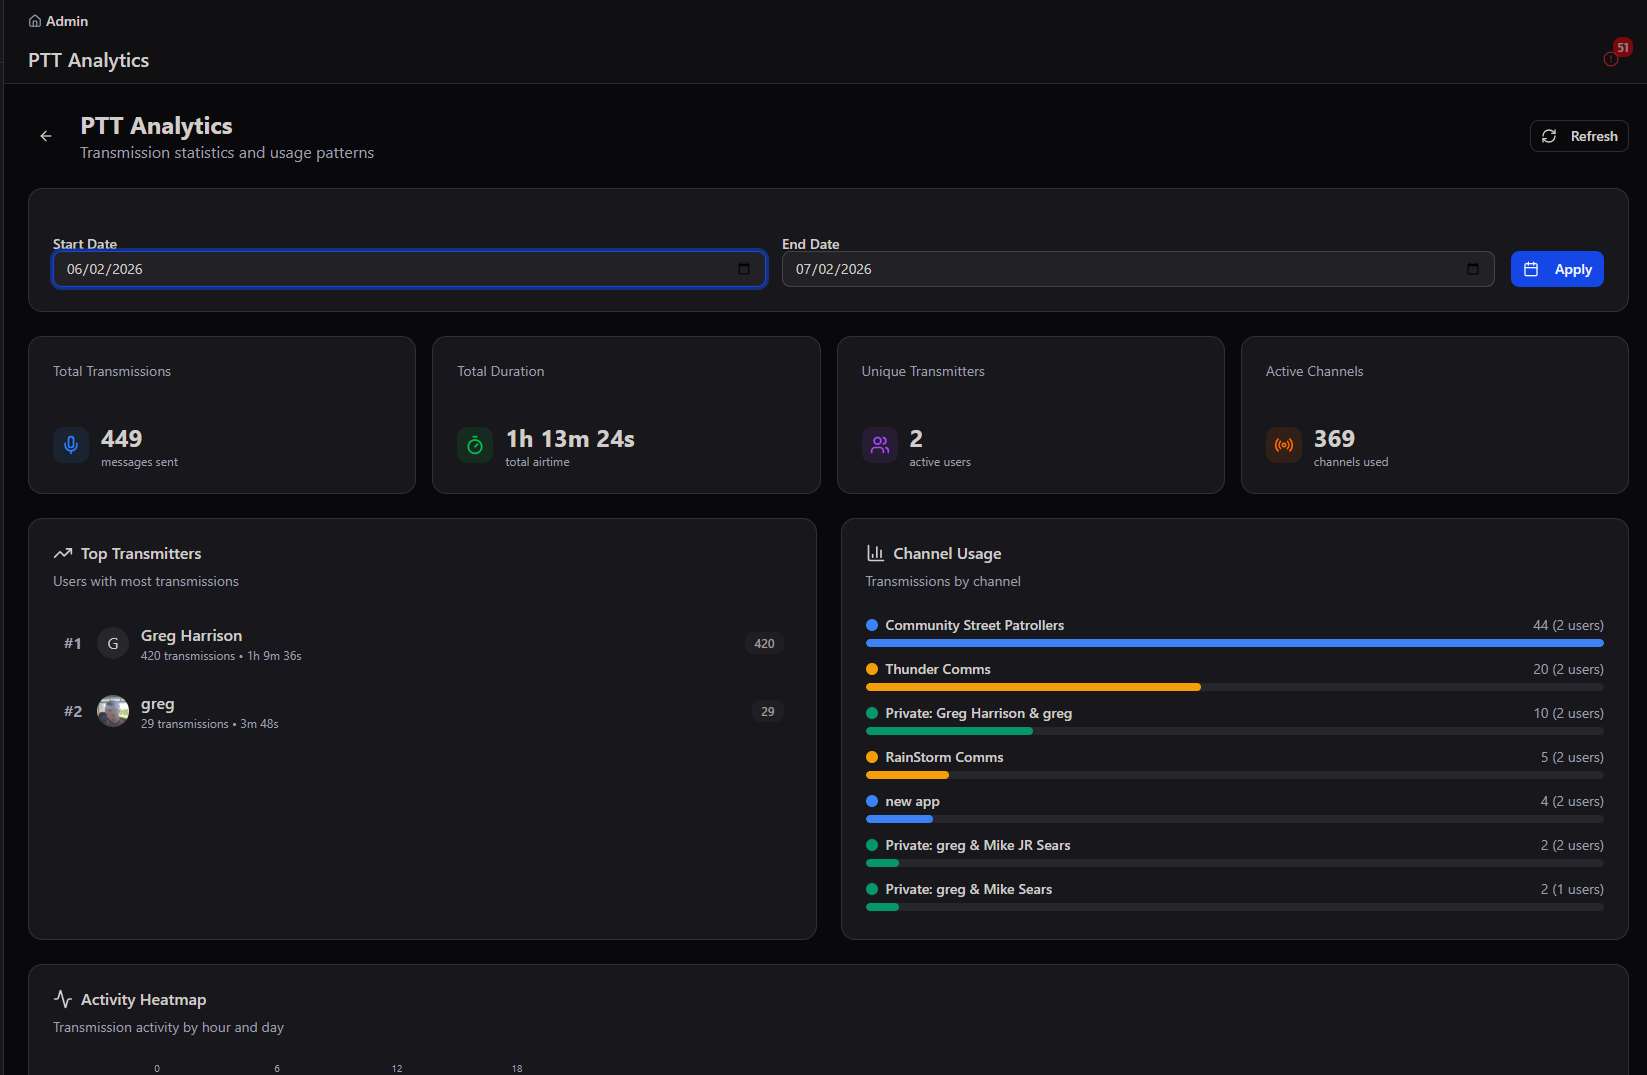Click the 44 (2 users) count

coord(1568,625)
